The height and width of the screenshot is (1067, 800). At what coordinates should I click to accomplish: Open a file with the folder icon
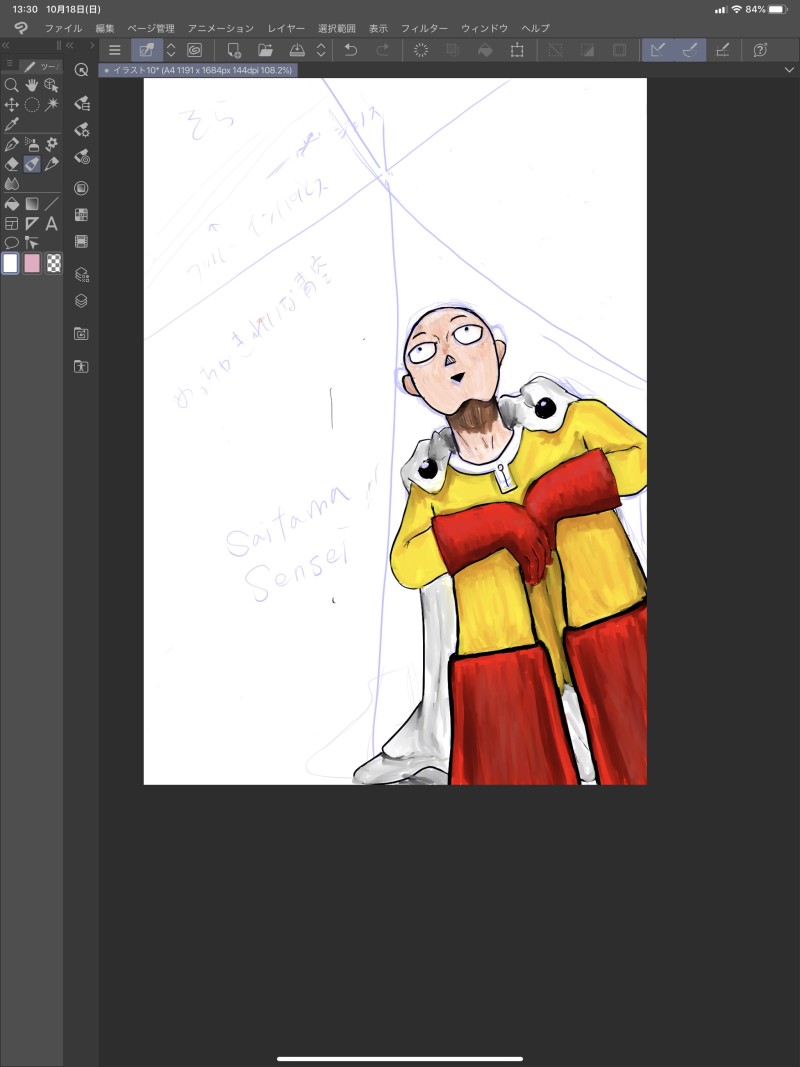pyautogui.click(x=265, y=50)
